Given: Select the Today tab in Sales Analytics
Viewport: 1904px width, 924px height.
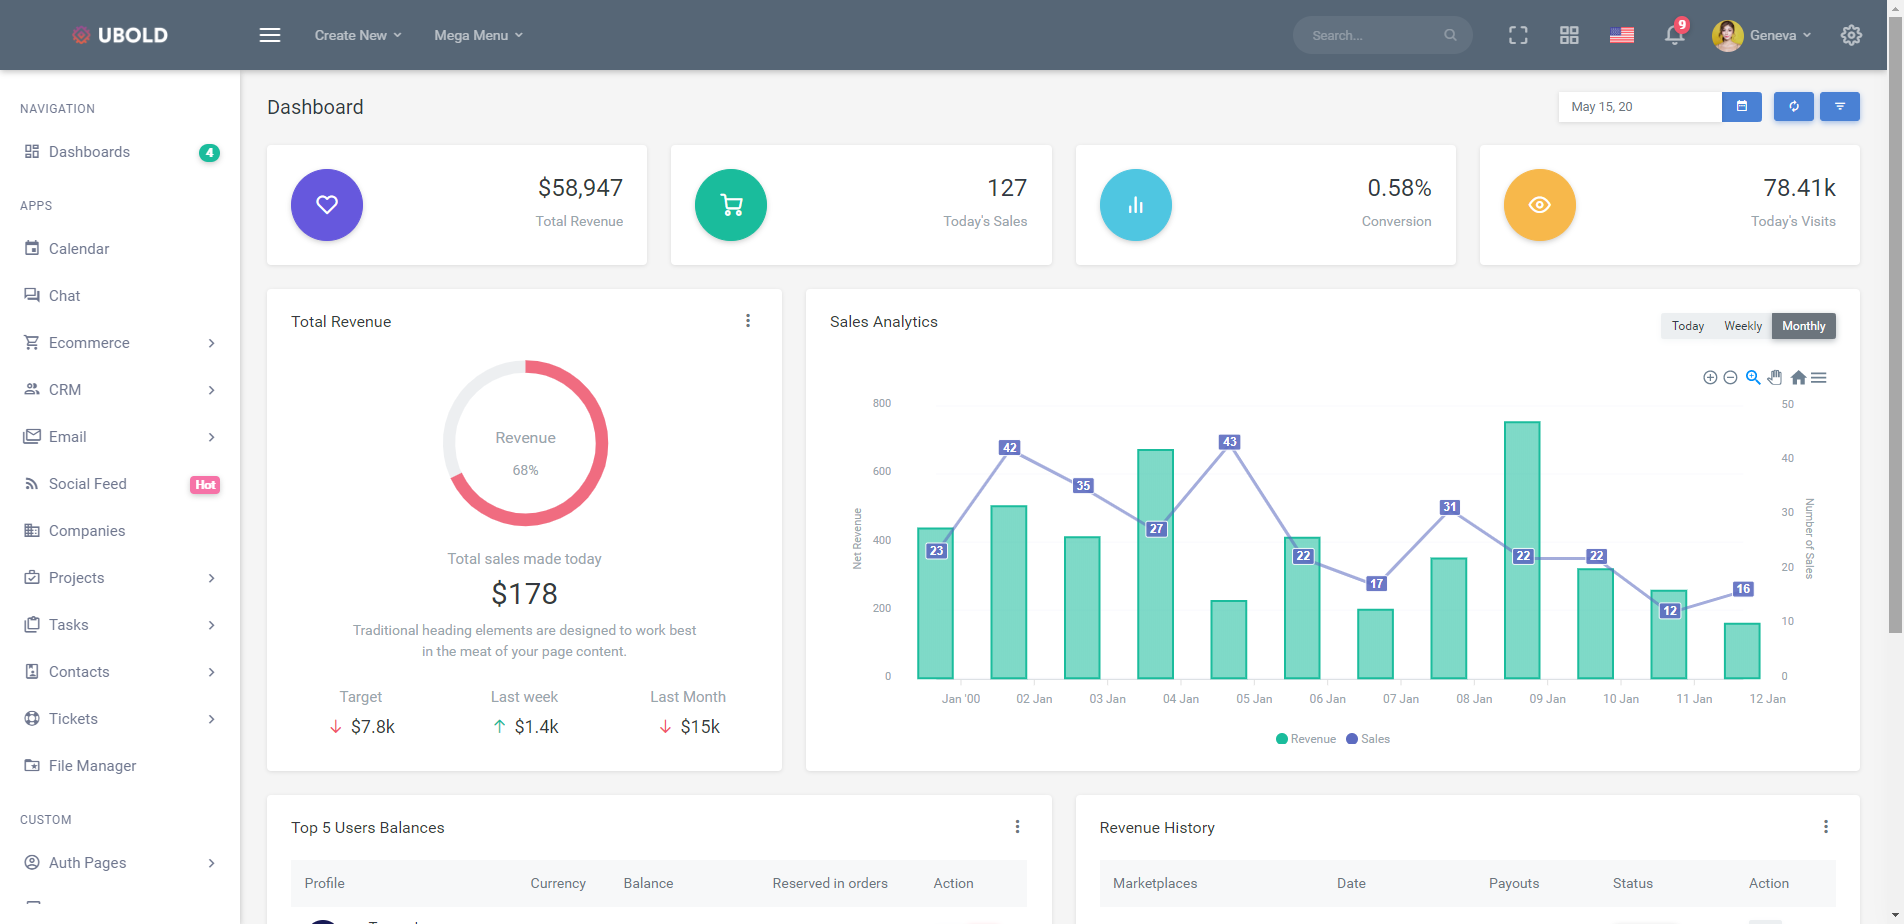Looking at the screenshot, I should (x=1687, y=325).
